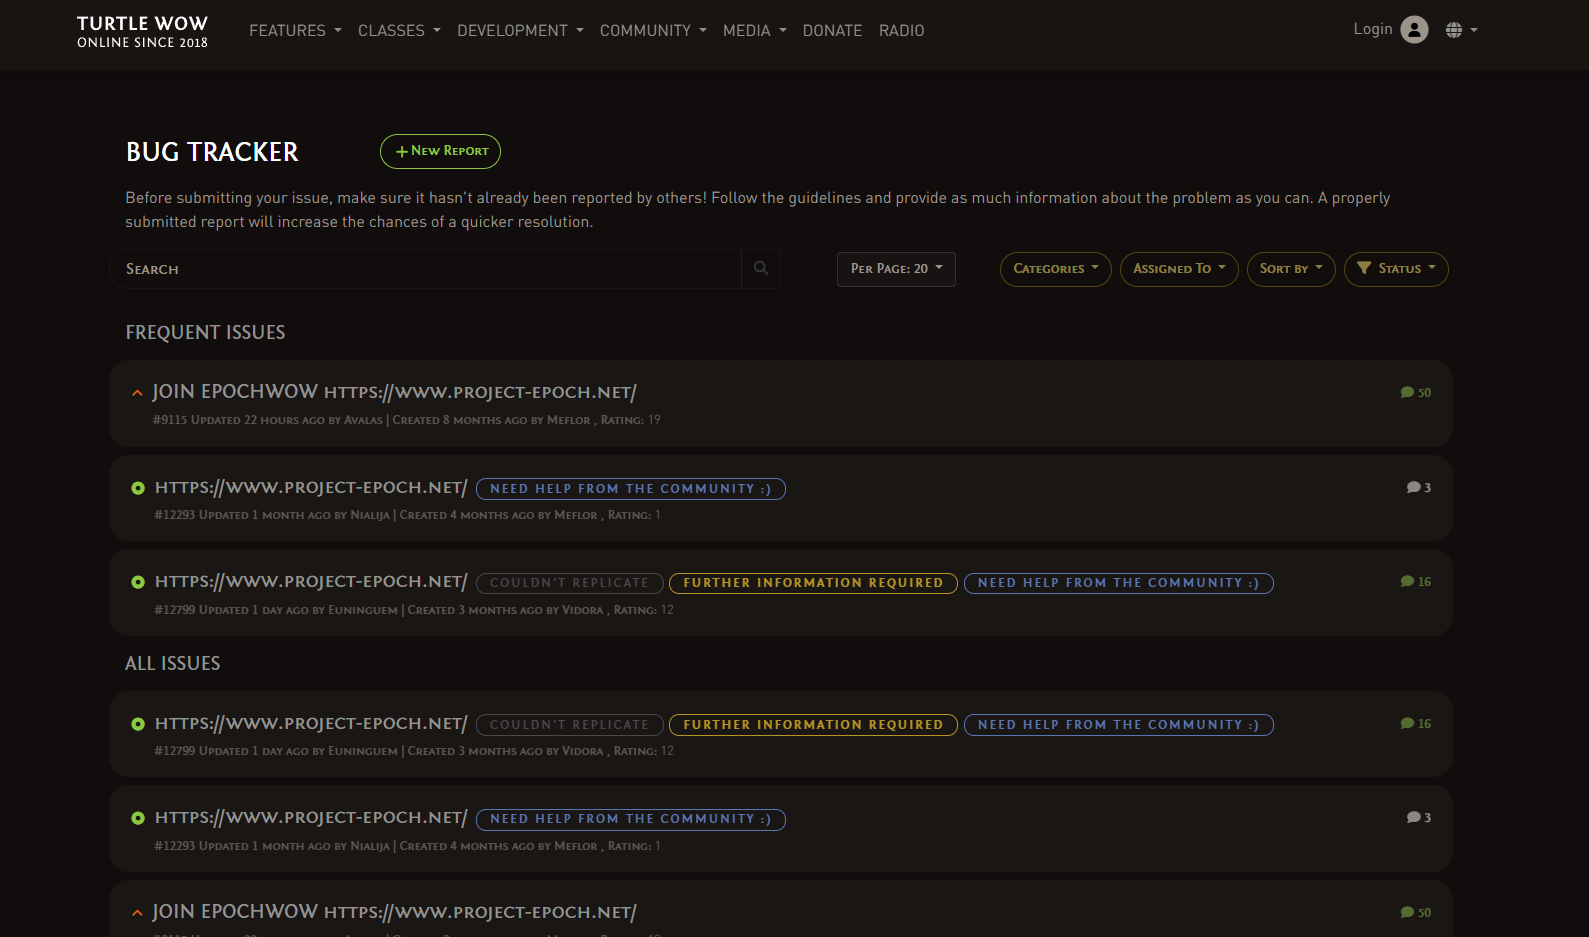Click Couldn't Replicate tag in All Issues
This screenshot has width=1589, height=937.
tap(569, 725)
